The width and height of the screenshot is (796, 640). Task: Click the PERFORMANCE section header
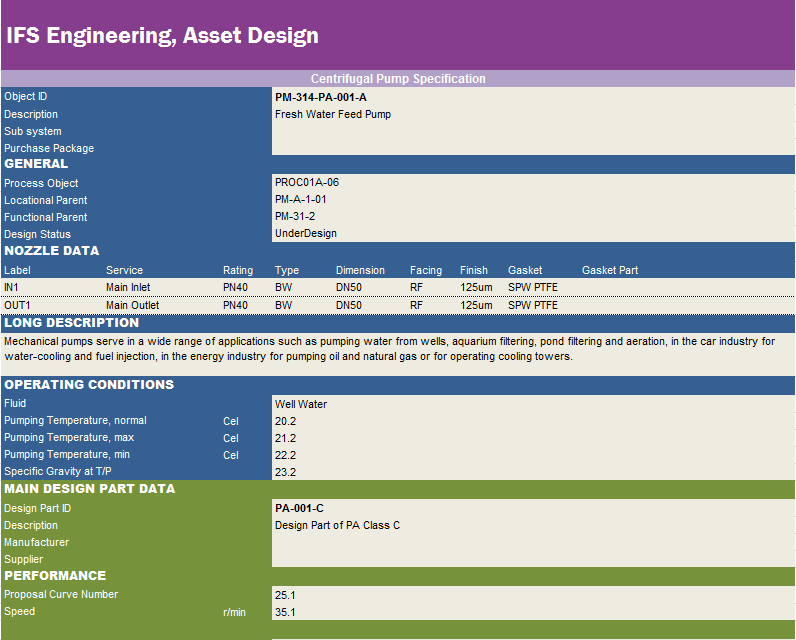[x=55, y=576]
